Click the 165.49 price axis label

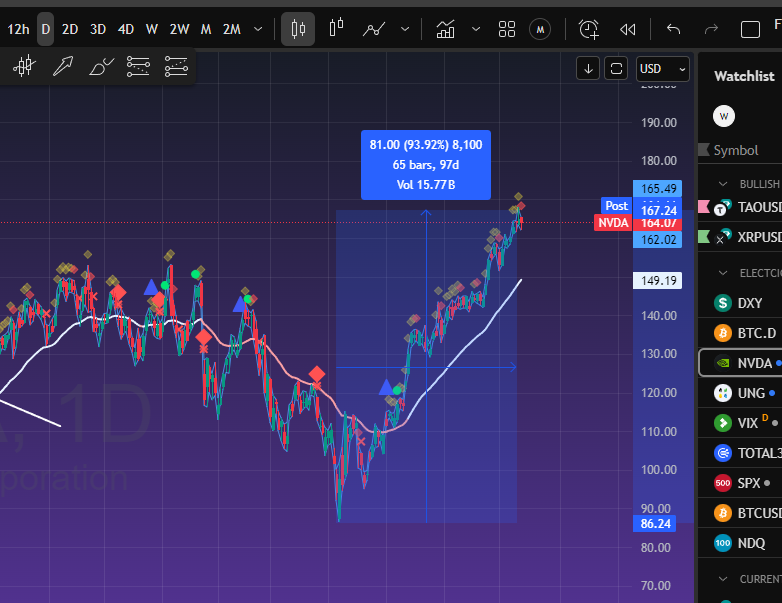[x=657, y=189]
